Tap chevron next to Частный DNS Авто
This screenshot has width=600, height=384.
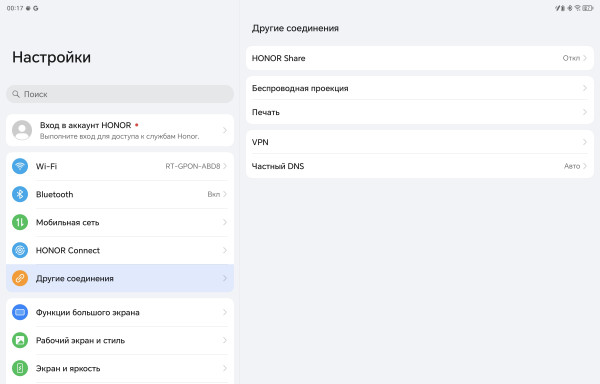click(x=585, y=166)
